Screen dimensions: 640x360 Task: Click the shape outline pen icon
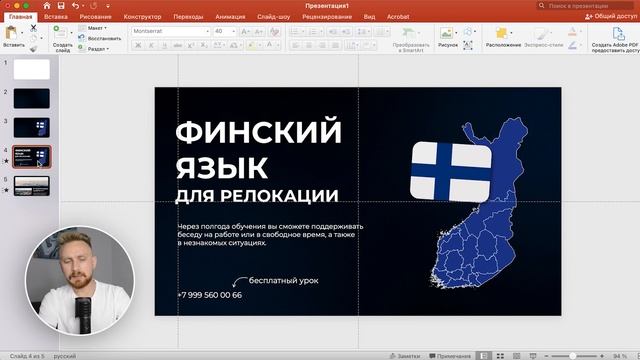pos(572,45)
